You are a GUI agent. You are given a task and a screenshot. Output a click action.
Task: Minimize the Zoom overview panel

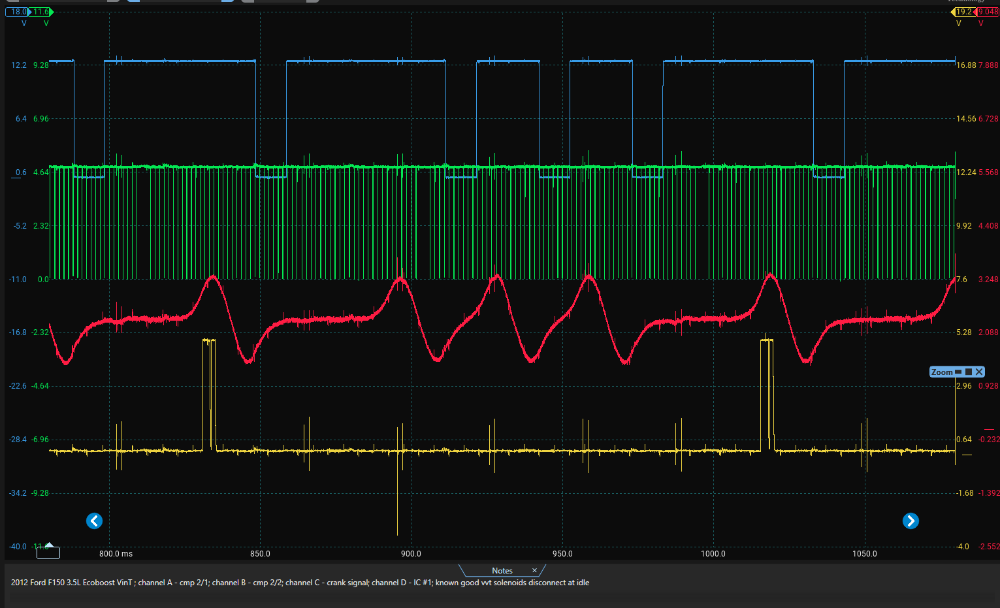957,372
